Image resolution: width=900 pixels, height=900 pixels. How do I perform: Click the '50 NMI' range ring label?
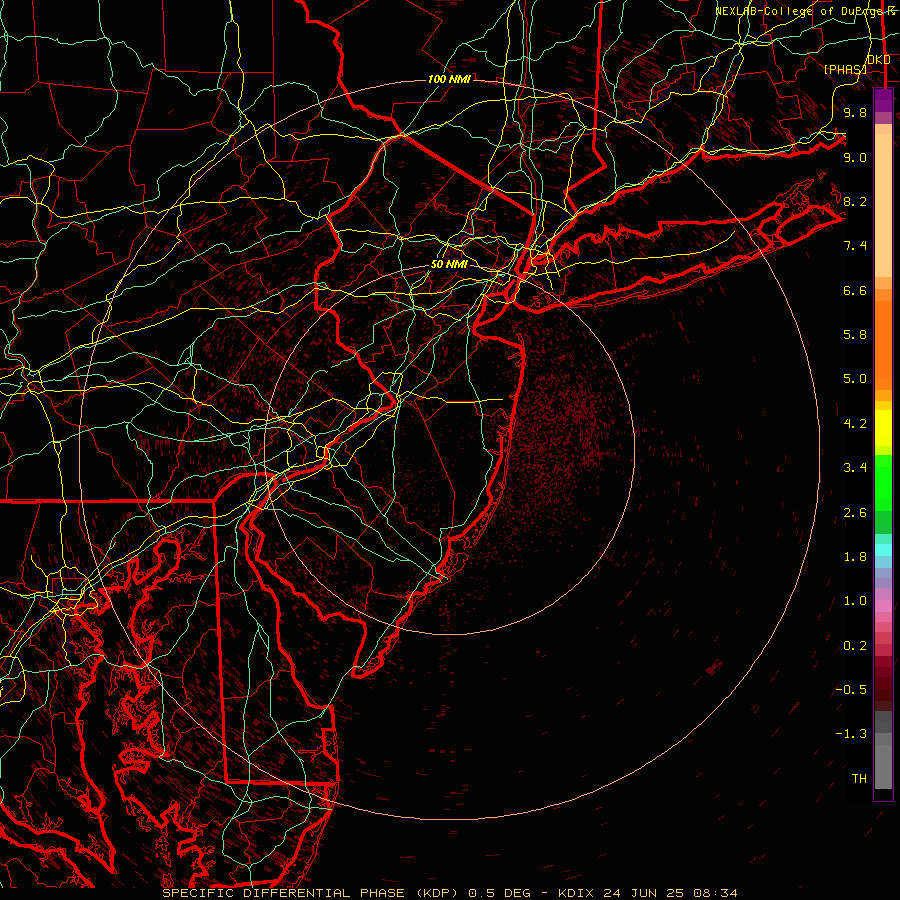[x=449, y=264]
